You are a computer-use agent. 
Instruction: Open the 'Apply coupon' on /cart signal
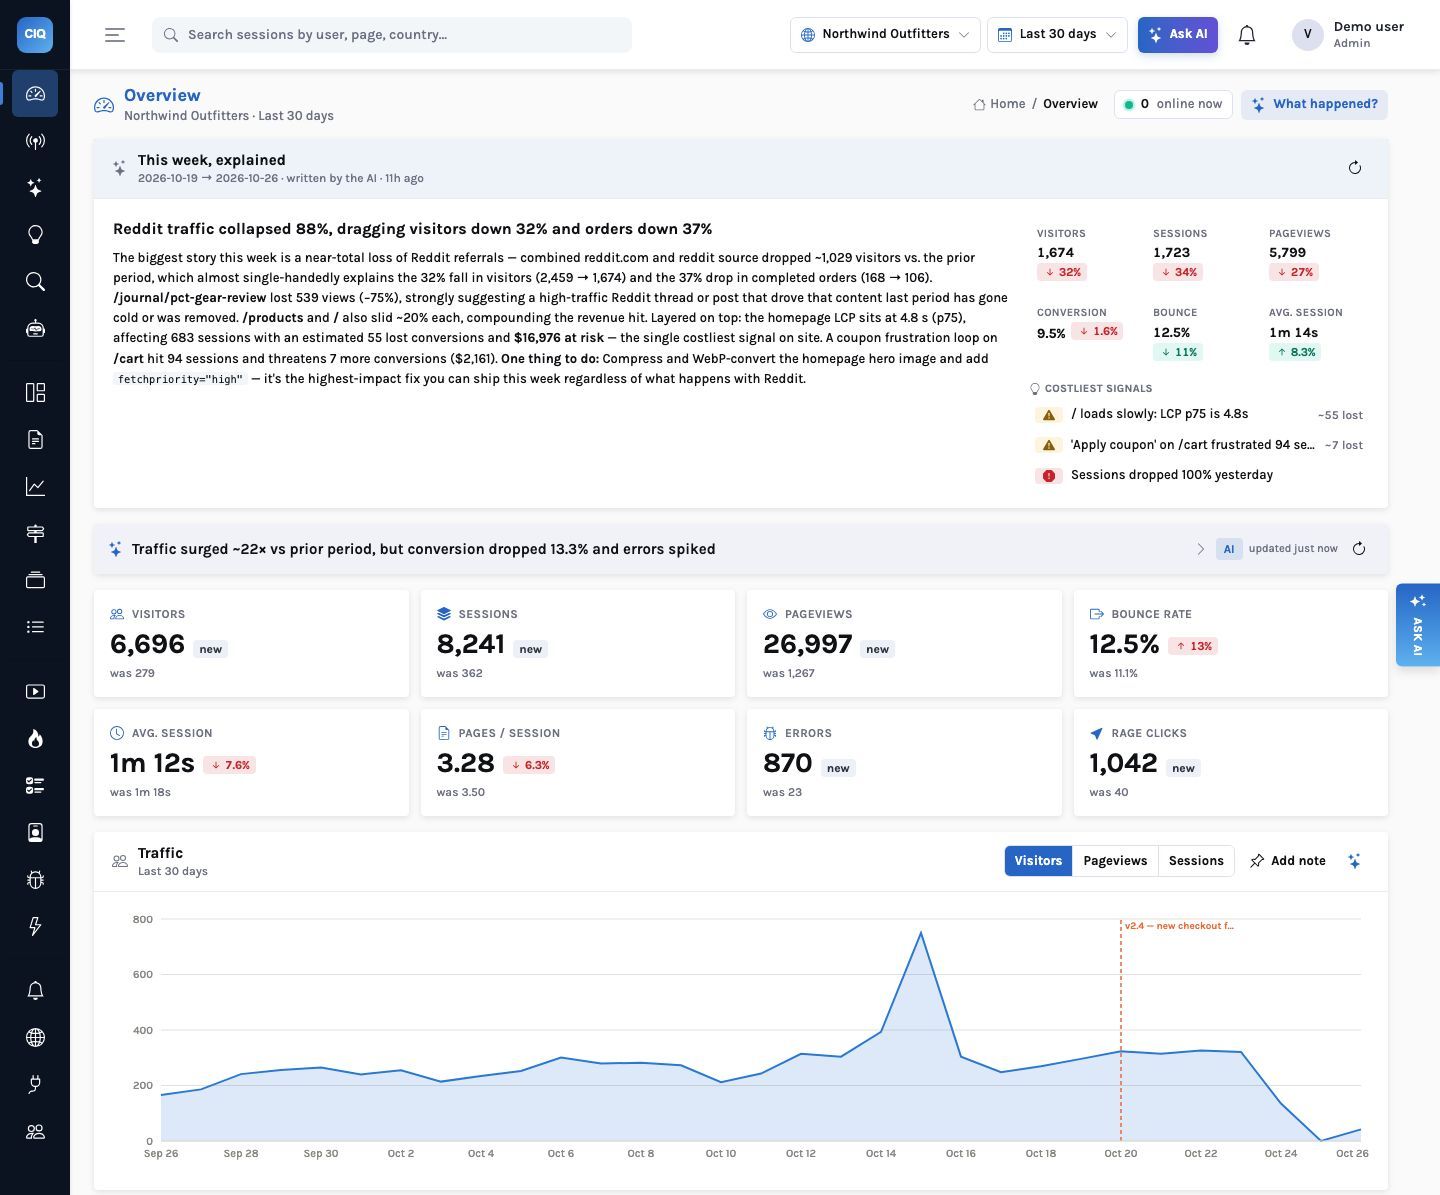(x=1199, y=445)
